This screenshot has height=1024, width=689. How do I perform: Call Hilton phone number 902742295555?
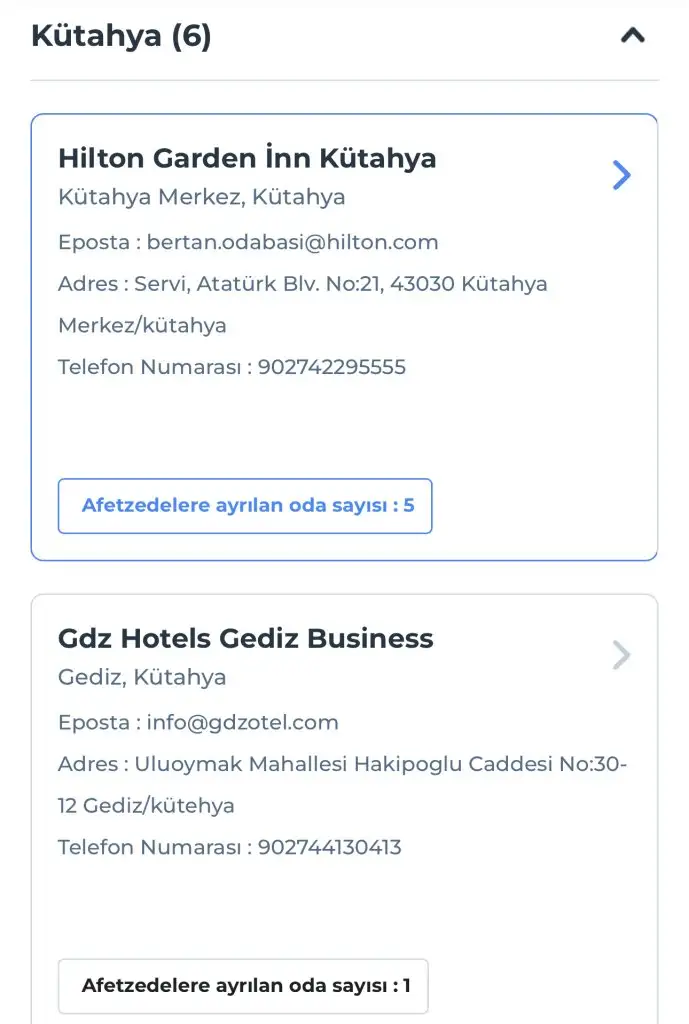(x=332, y=367)
